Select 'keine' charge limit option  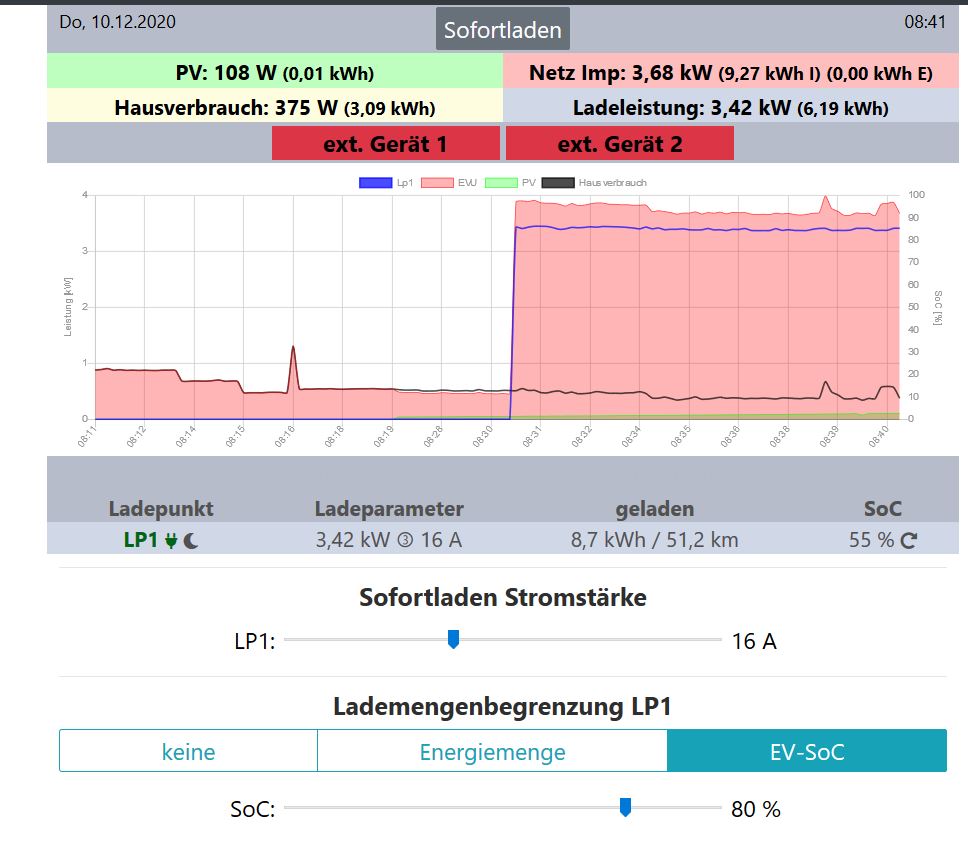coord(188,751)
